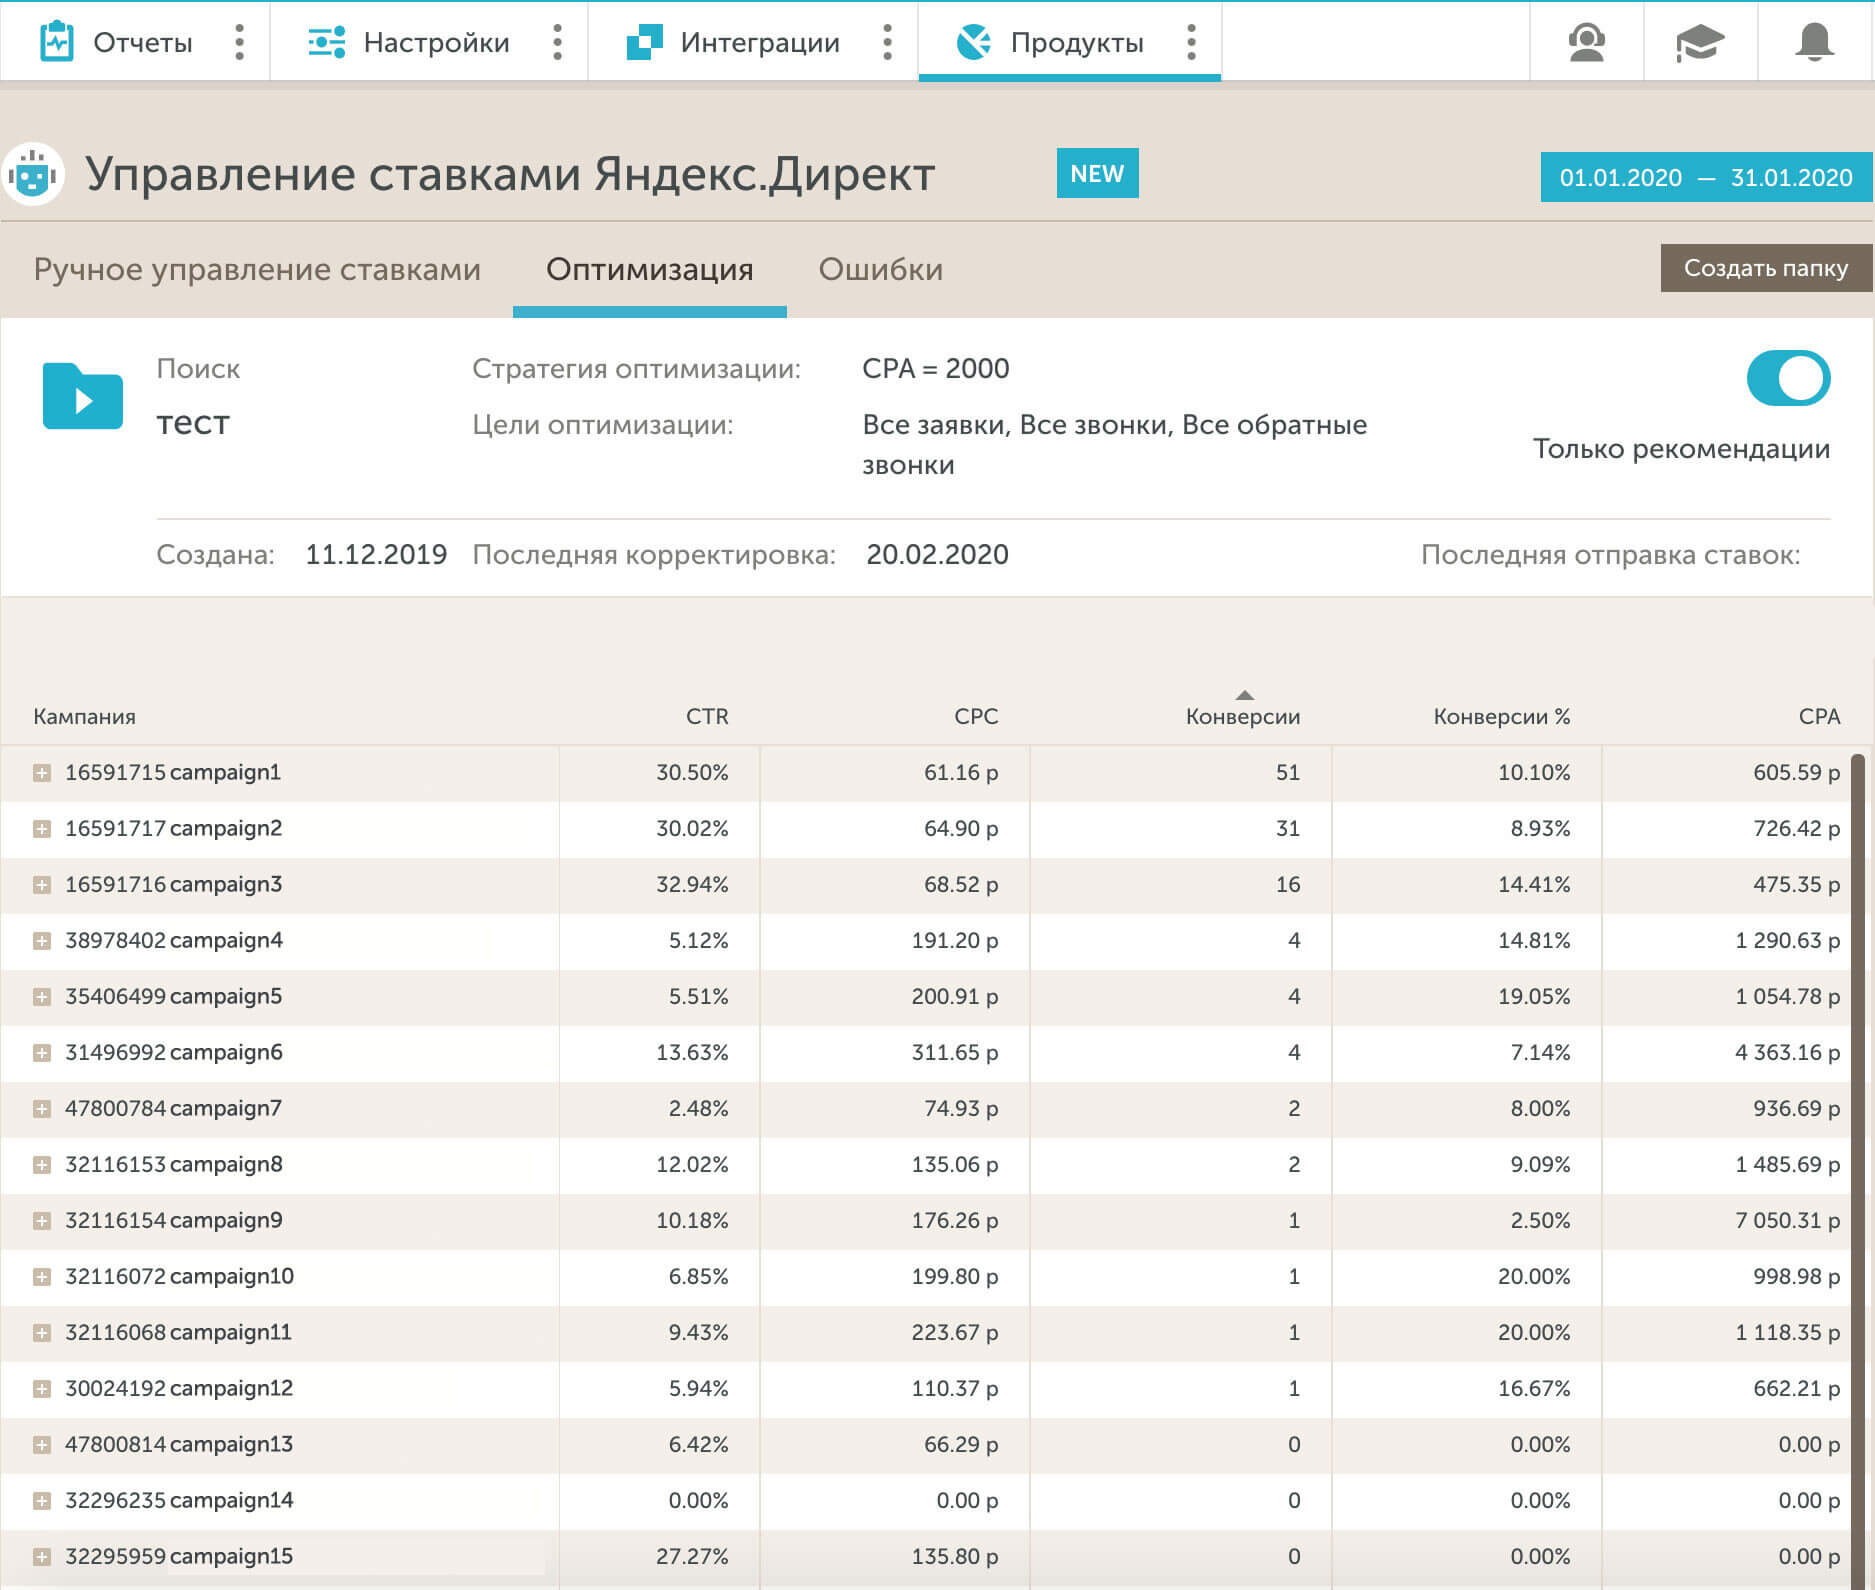Click the robot icon beside page title
The image size is (1875, 1590).
tap(33, 174)
